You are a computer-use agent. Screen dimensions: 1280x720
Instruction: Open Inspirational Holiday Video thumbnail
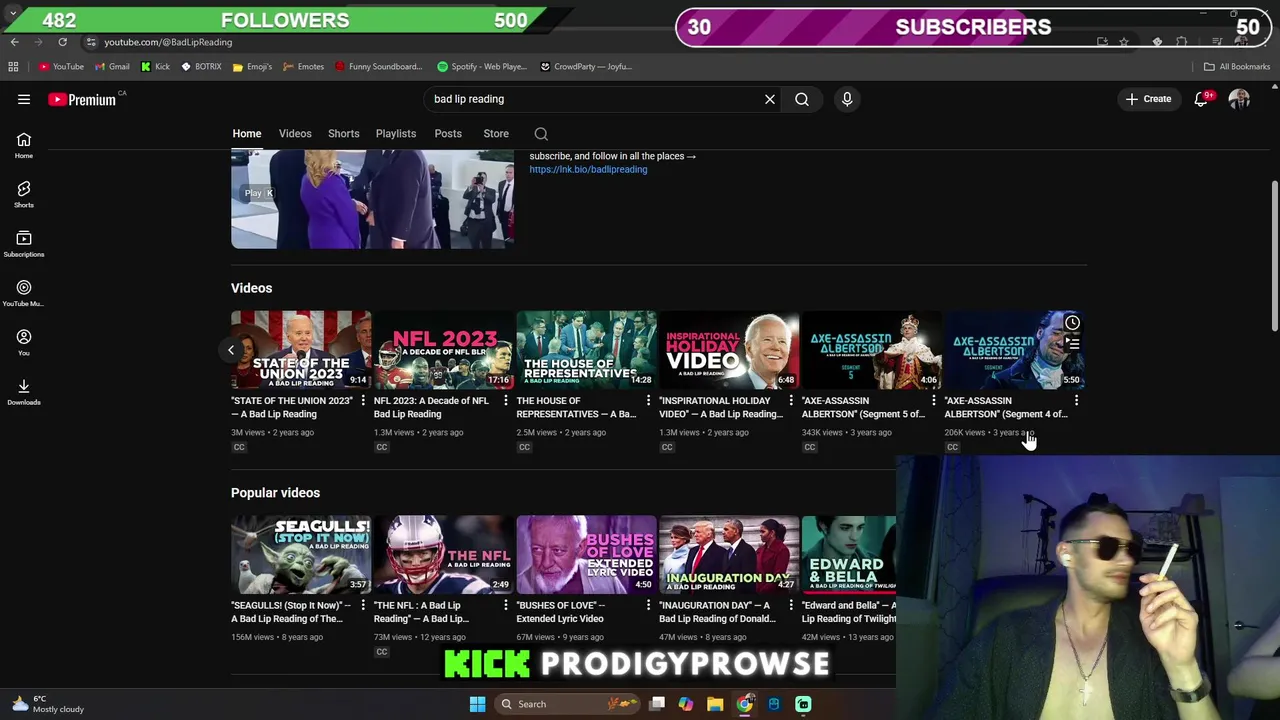click(x=729, y=349)
